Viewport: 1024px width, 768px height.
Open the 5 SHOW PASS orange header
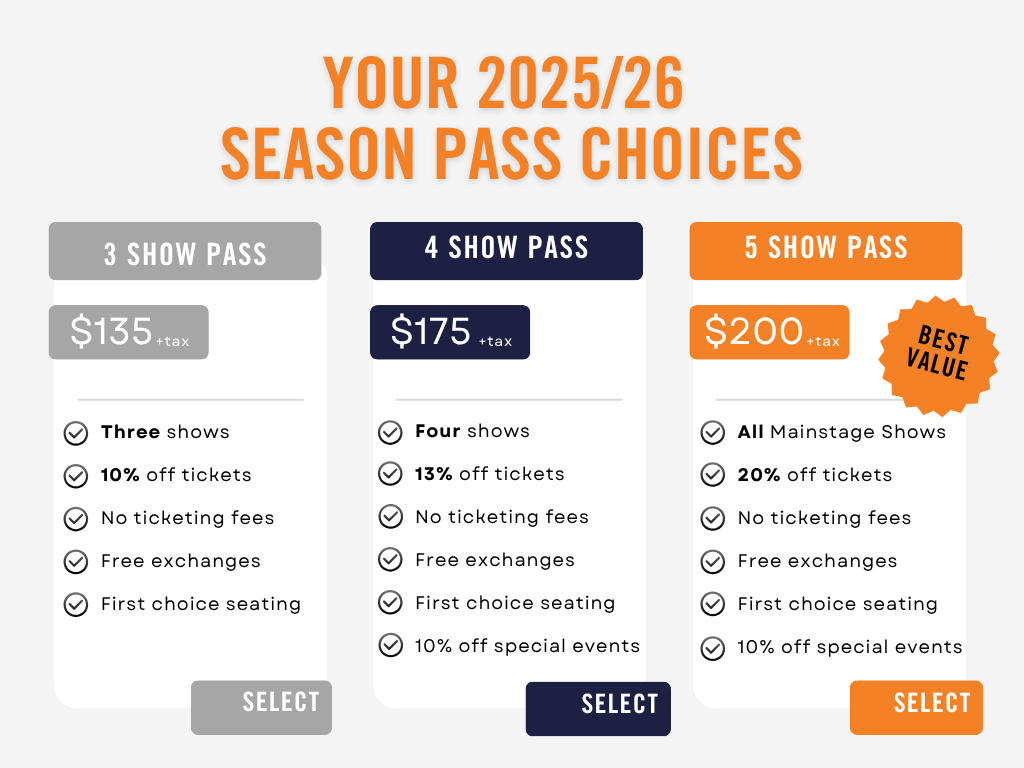click(825, 251)
